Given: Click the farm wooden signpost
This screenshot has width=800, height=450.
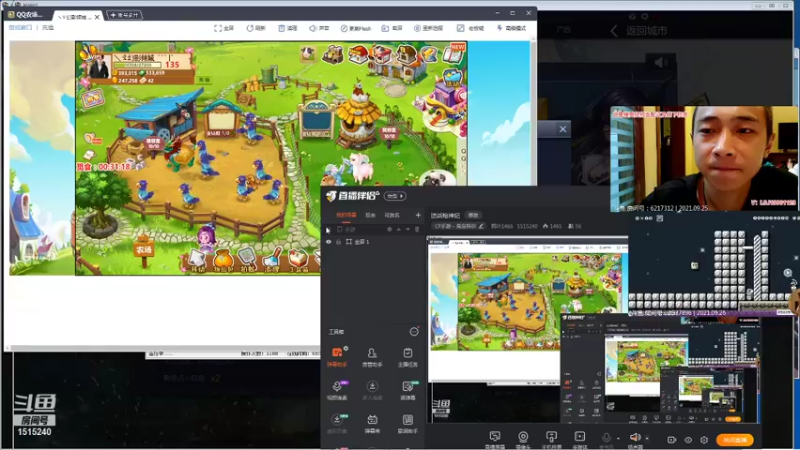Looking at the screenshot, I should pos(144,250).
